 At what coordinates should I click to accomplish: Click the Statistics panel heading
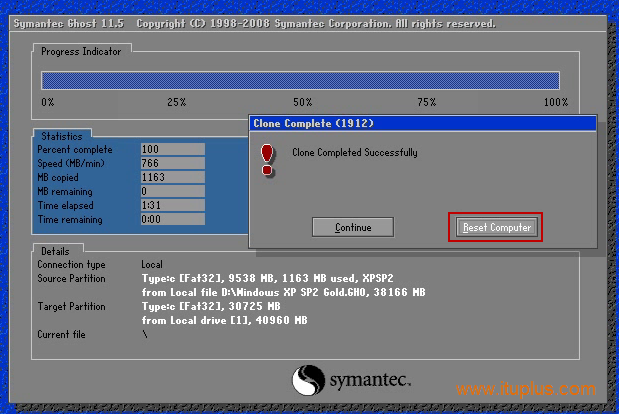62,136
